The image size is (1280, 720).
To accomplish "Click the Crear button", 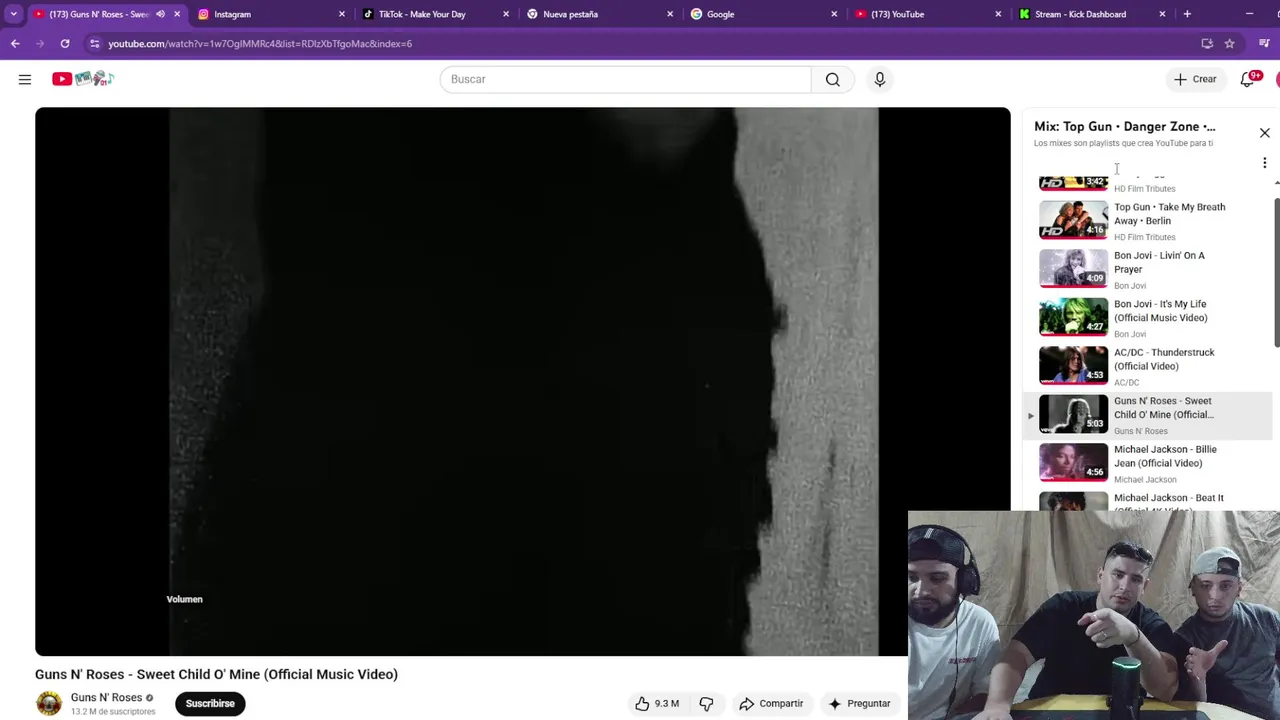I will pos(1195,79).
